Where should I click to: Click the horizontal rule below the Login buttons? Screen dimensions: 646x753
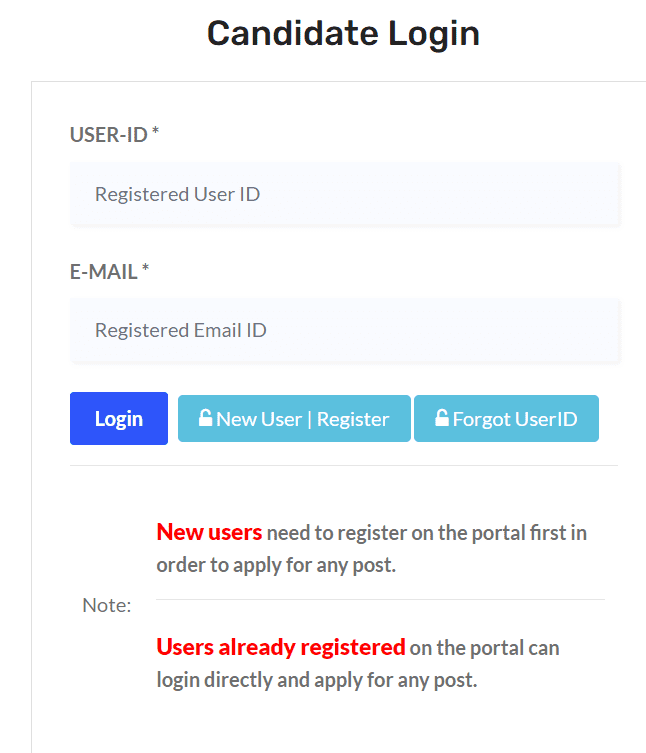click(x=344, y=465)
